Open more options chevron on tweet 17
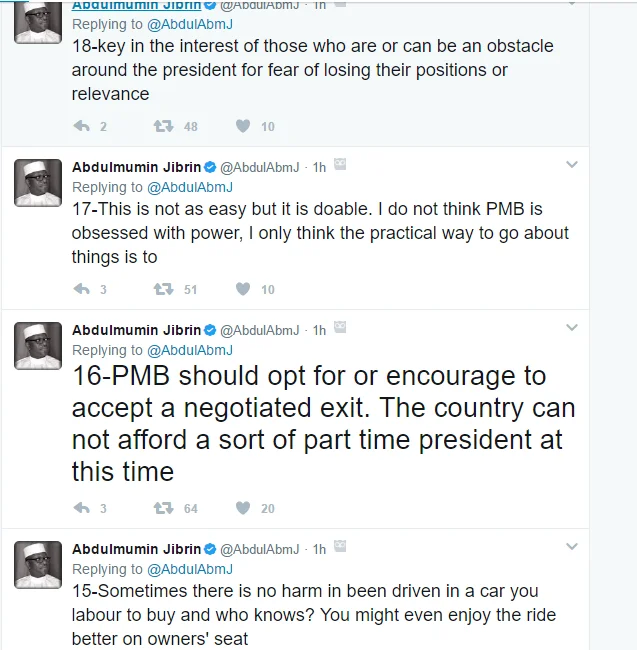Image resolution: width=637 pixels, height=650 pixels. coord(571,165)
